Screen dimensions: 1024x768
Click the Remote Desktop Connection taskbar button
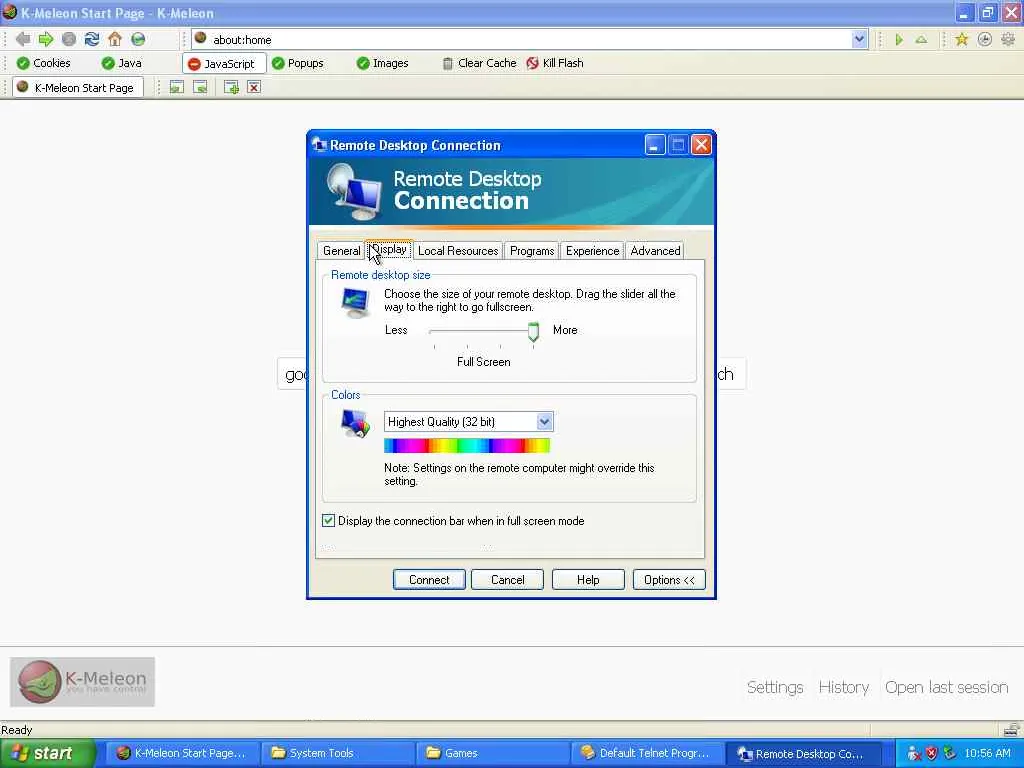803,753
